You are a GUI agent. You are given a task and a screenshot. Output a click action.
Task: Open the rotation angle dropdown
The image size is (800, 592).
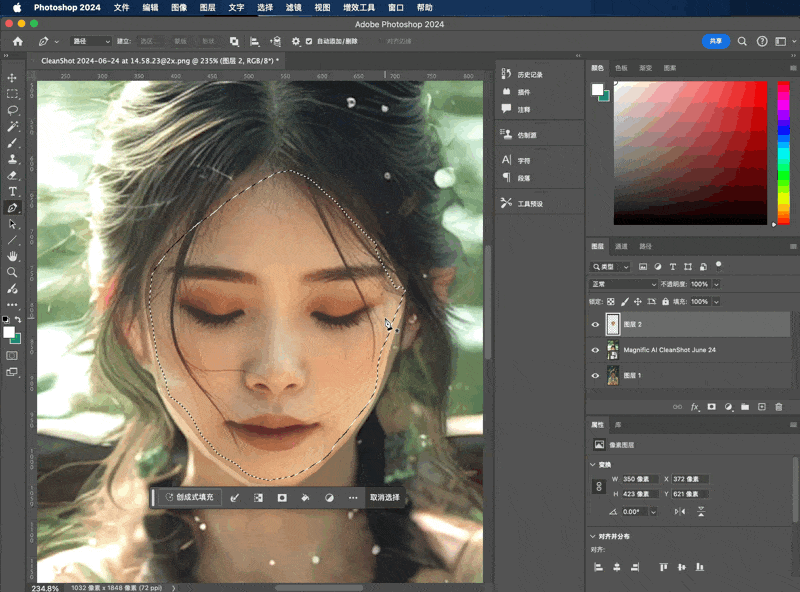pyautogui.click(x=654, y=512)
